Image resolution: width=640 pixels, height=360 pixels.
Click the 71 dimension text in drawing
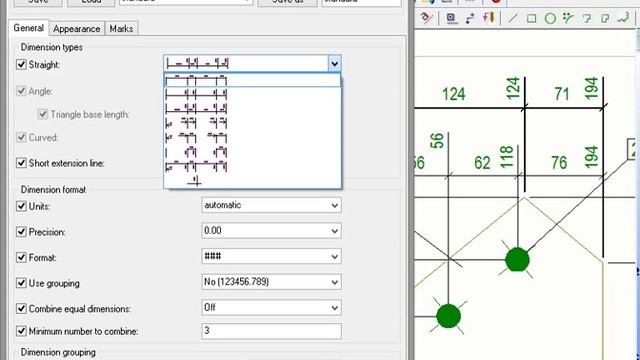pos(562,94)
